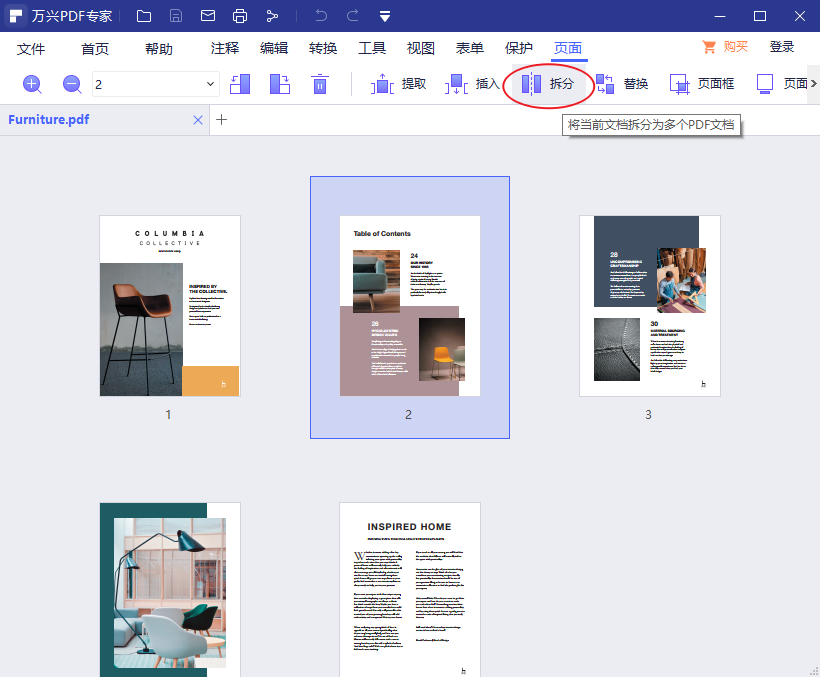Close the Furniture.pdf tab

pyautogui.click(x=198, y=120)
